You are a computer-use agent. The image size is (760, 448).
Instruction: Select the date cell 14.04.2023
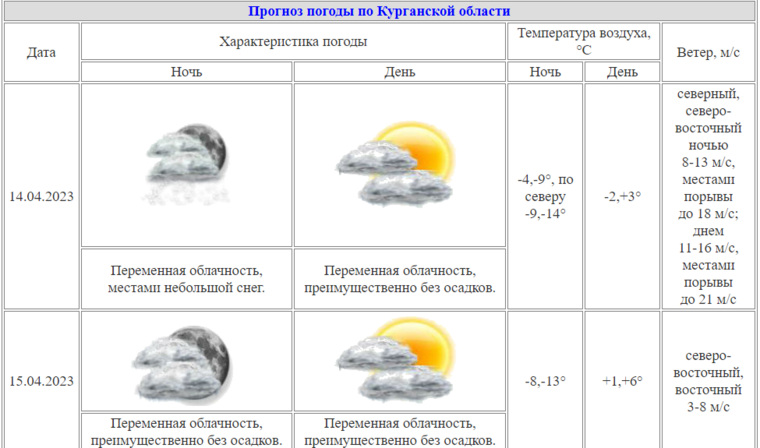tap(41, 196)
